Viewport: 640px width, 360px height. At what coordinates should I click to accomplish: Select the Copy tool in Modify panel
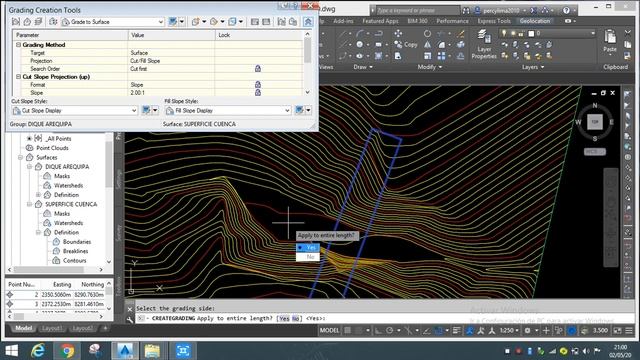click(406, 44)
